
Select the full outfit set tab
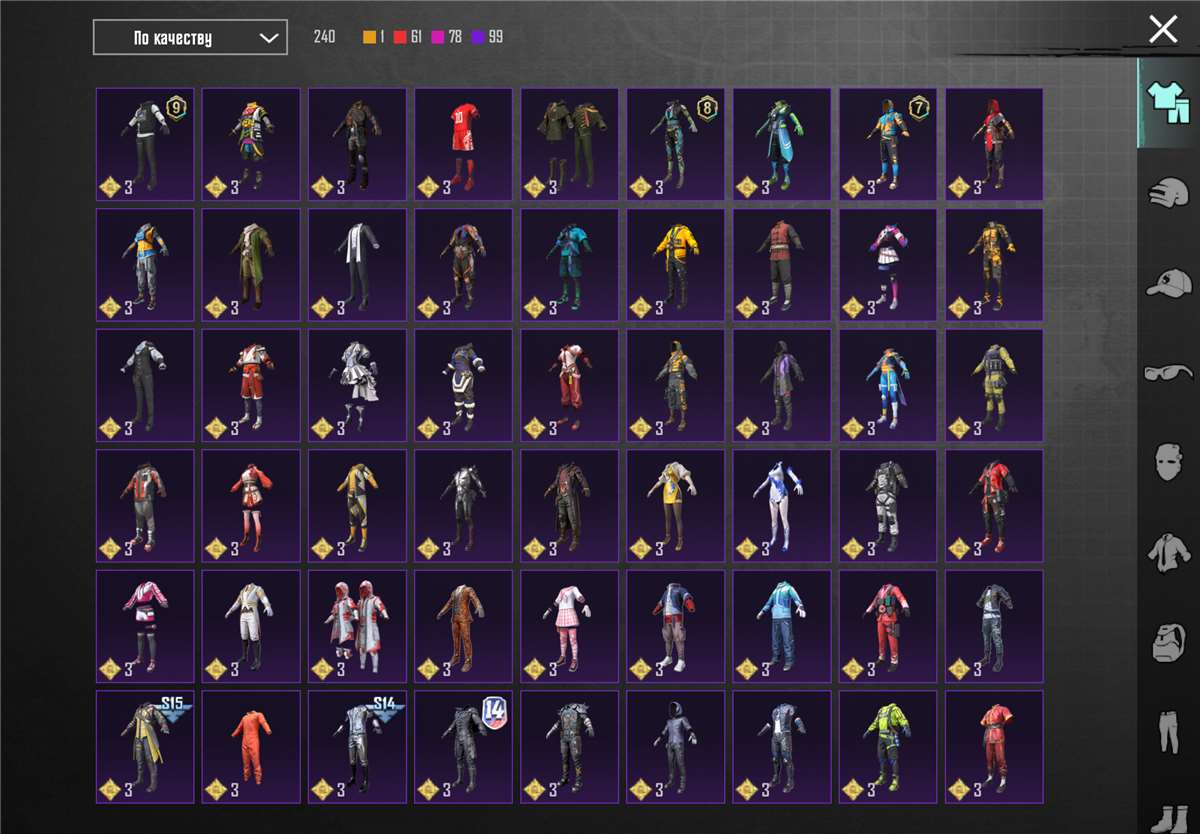click(x=1167, y=102)
